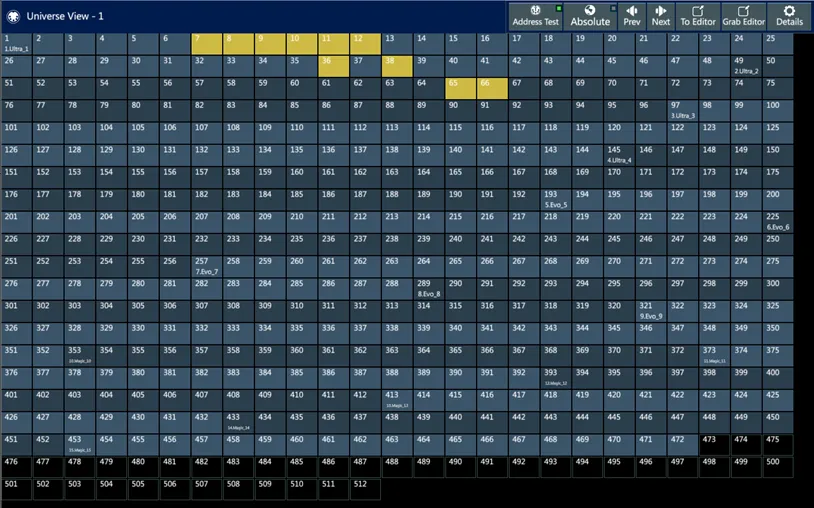The height and width of the screenshot is (508, 814).
Task: Open the Details gear button
Action: pos(789,16)
